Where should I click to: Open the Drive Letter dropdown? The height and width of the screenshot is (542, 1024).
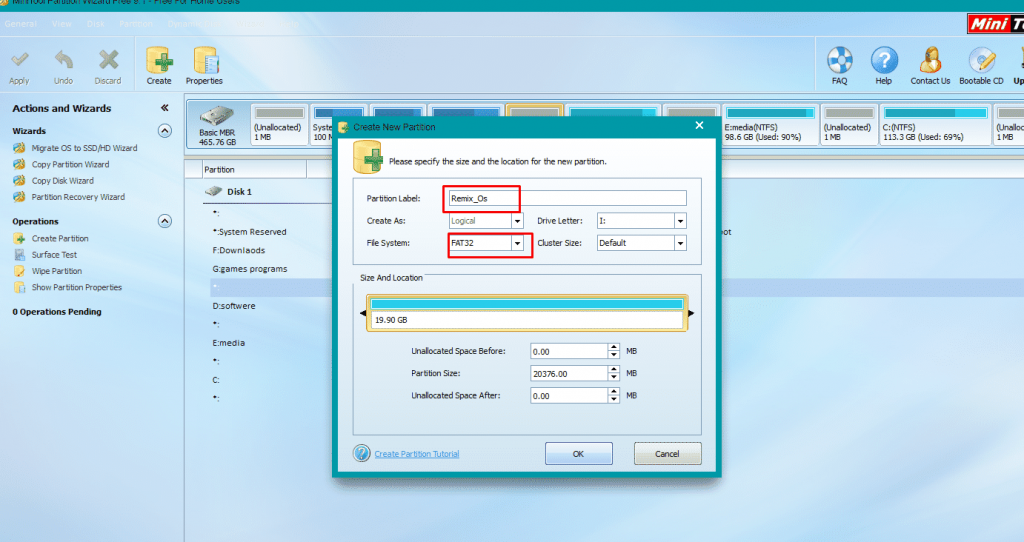coord(680,221)
